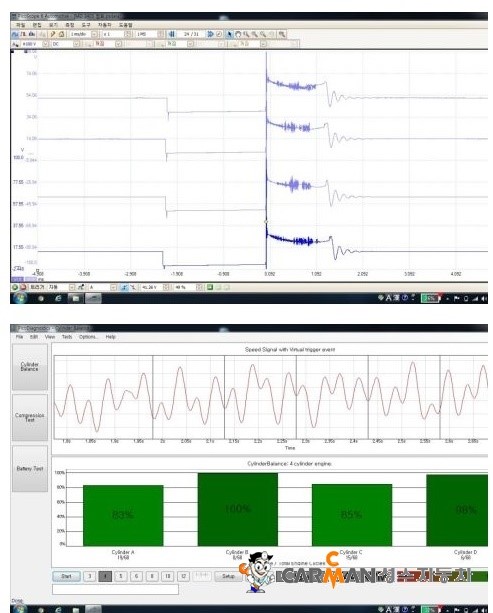Open the Tests menu in PicoDiagnostics

67,337
